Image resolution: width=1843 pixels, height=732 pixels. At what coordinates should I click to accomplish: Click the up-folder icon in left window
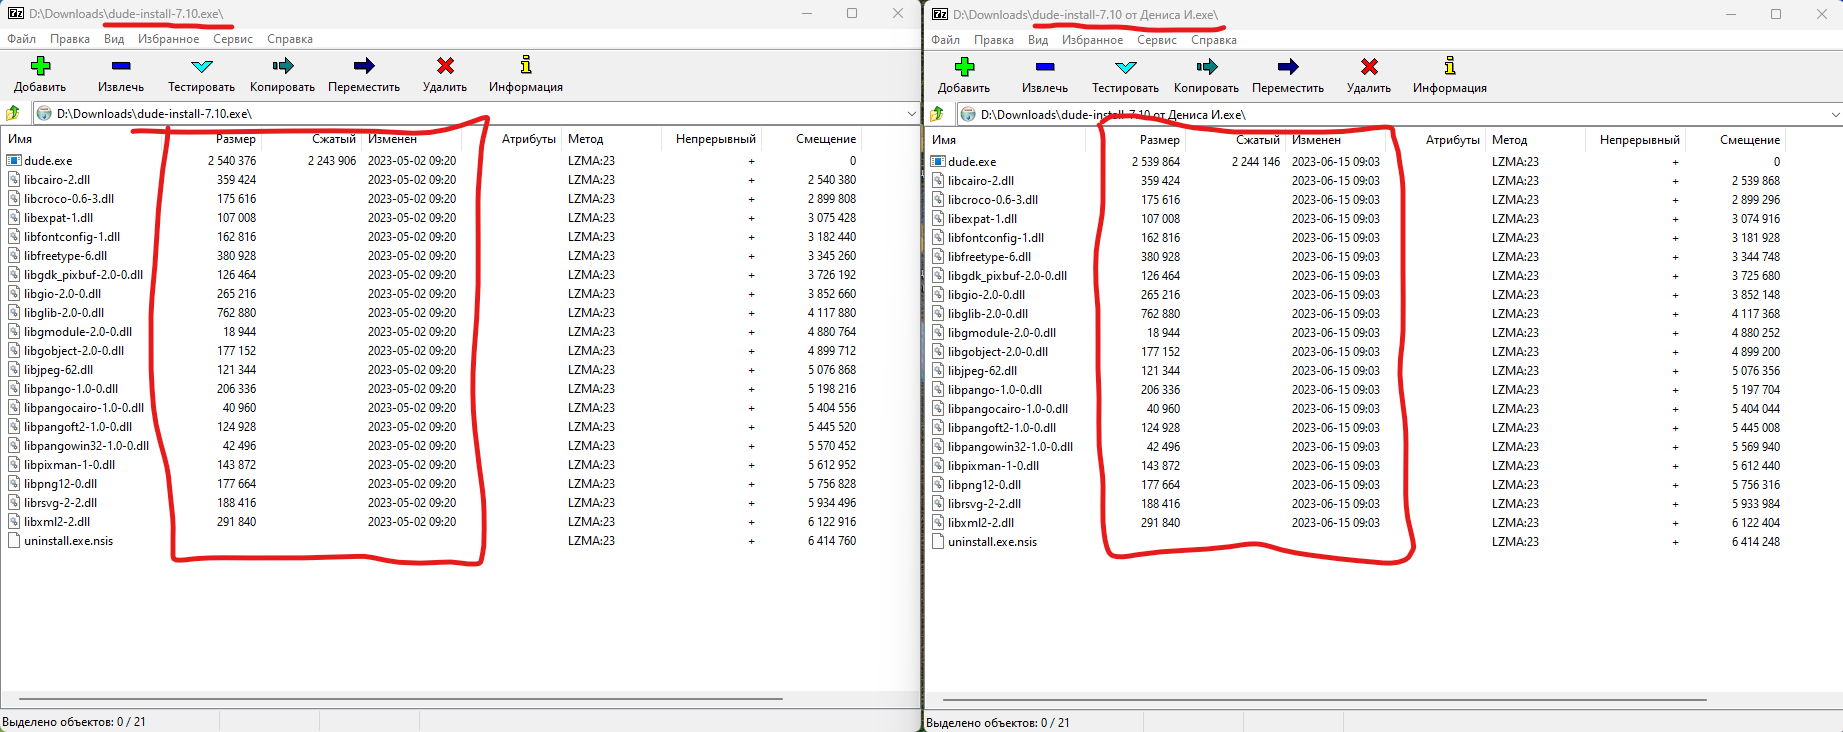click(x=13, y=113)
